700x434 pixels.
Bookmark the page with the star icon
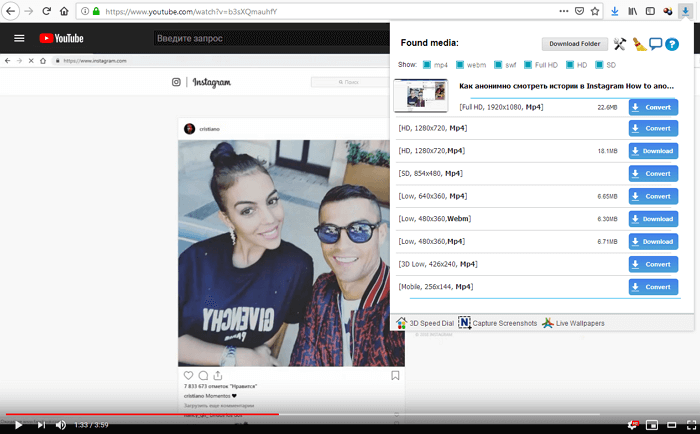click(596, 12)
